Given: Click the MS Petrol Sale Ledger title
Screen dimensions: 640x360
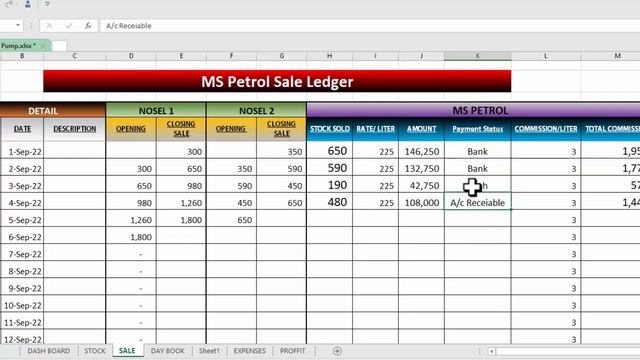Looking at the screenshot, I should [x=277, y=81].
